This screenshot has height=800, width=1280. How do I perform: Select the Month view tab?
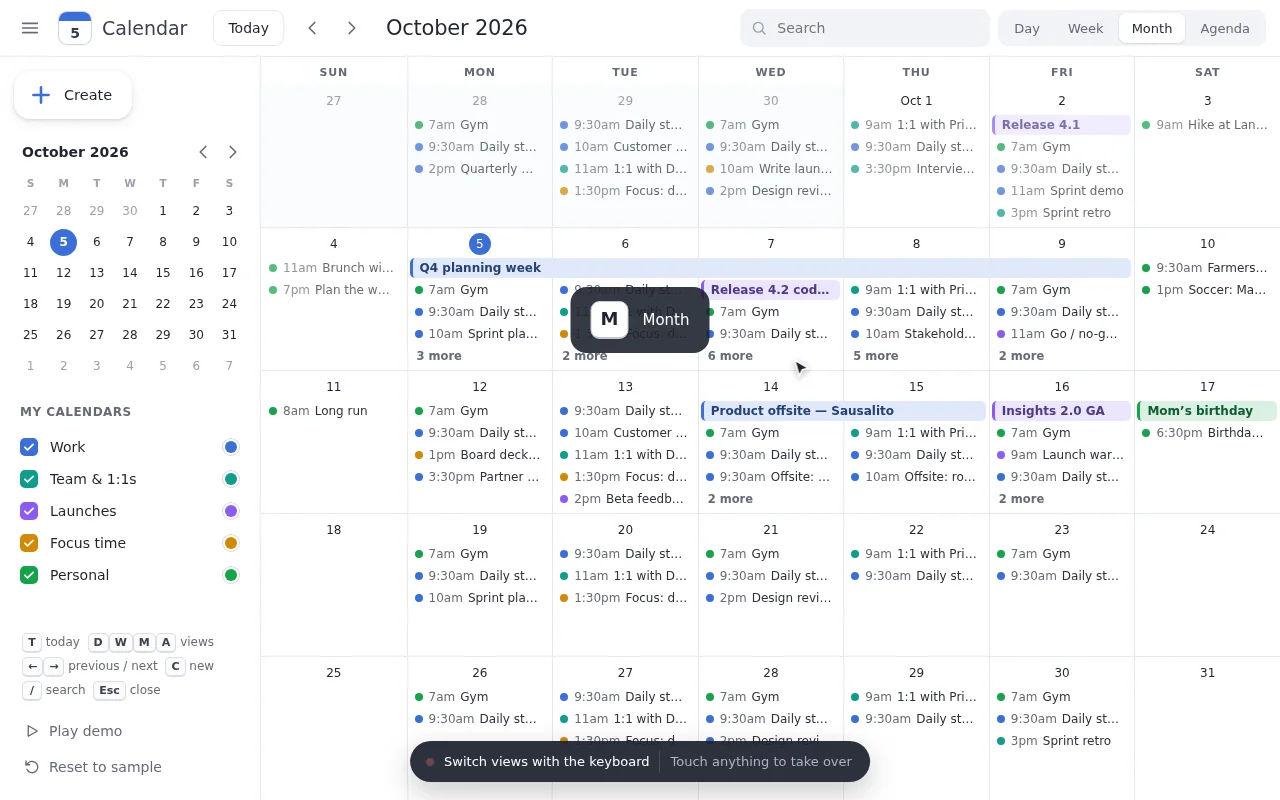tap(1152, 28)
